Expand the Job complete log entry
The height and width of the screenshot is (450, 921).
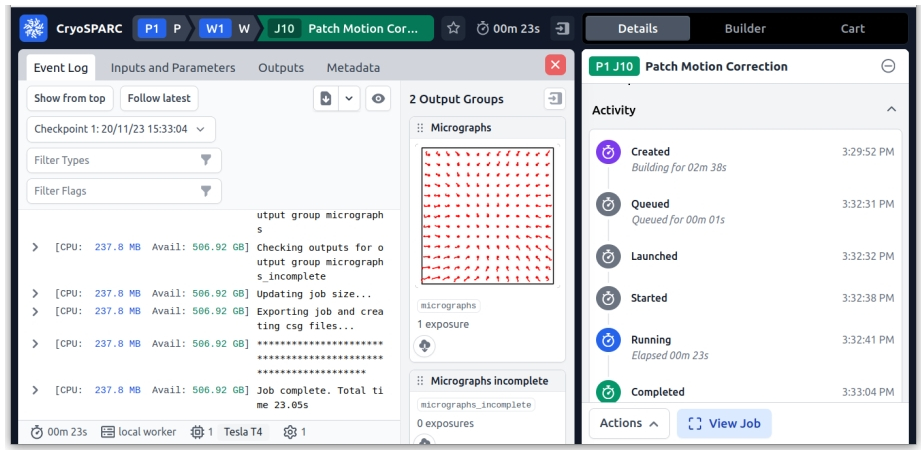point(36,389)
